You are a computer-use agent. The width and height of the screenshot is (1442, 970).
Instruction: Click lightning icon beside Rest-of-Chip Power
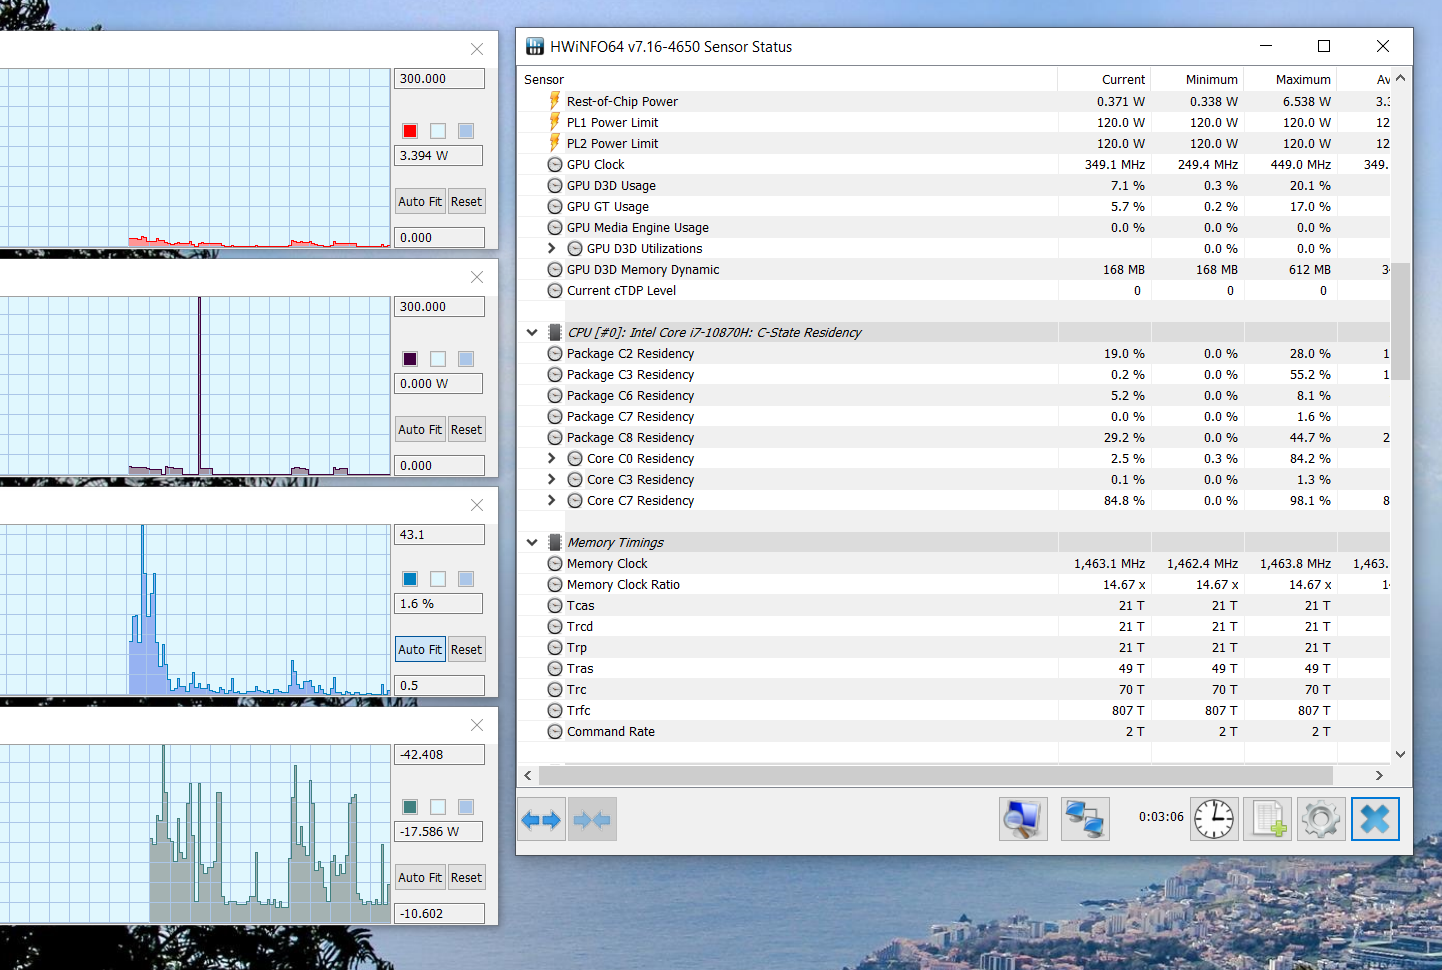point(555,101)
